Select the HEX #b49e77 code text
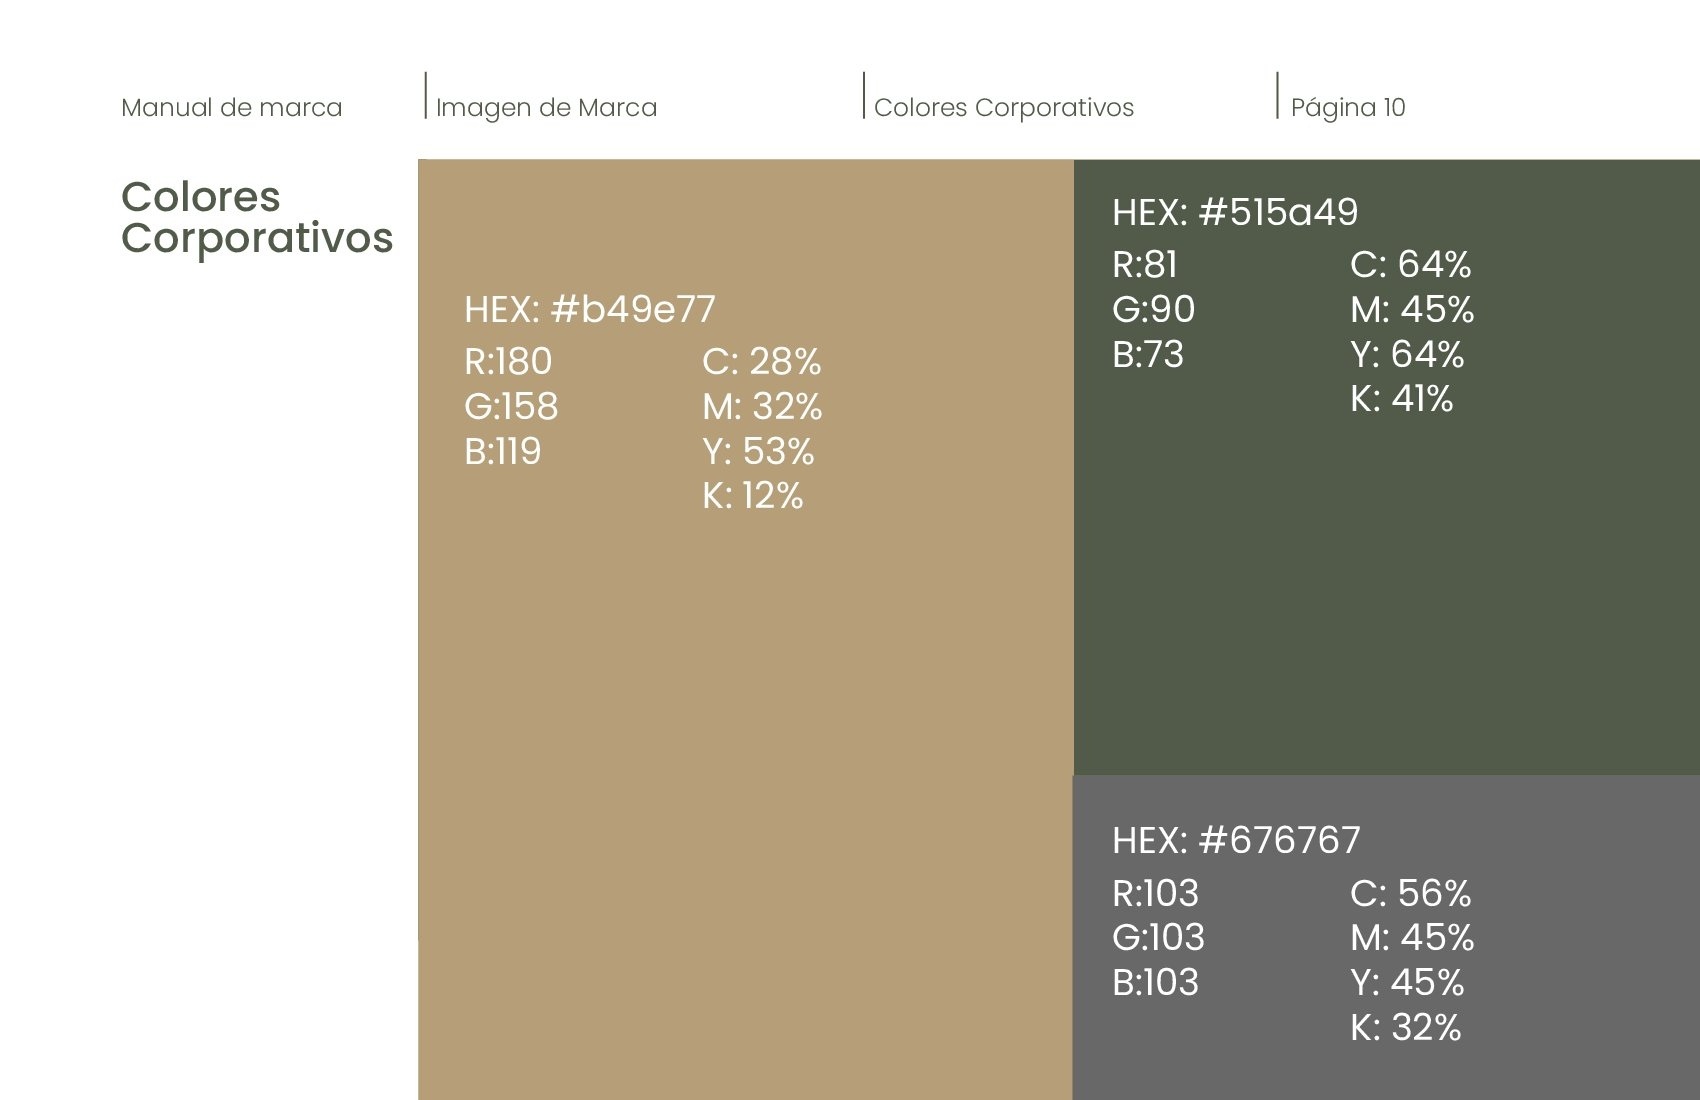 (589, 310)
